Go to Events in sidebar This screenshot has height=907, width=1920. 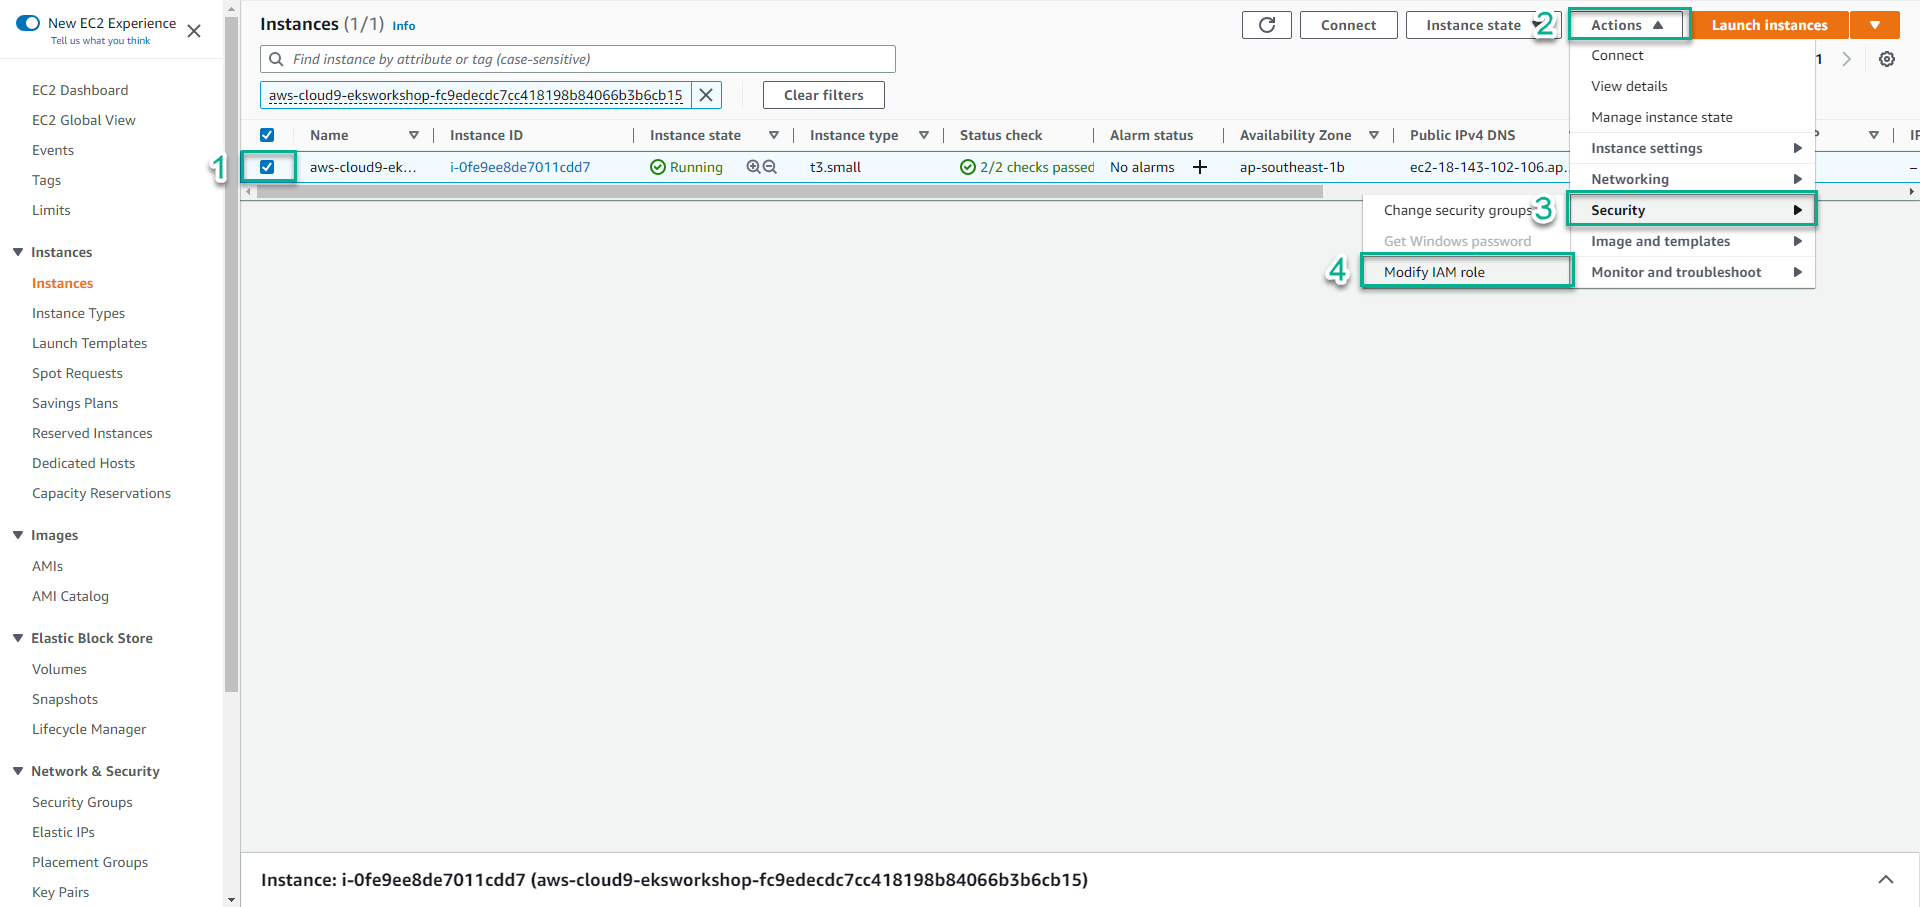(x=53, y=150)
